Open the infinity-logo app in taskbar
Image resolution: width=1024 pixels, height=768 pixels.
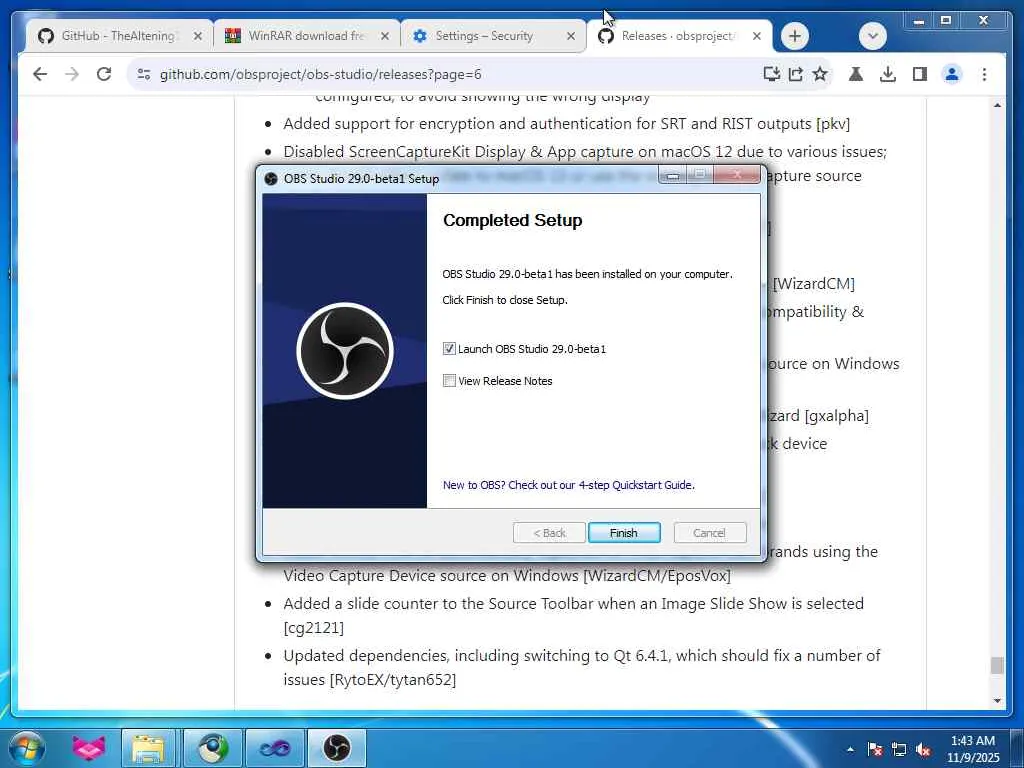pyautogui.click(x=274, y=748)
